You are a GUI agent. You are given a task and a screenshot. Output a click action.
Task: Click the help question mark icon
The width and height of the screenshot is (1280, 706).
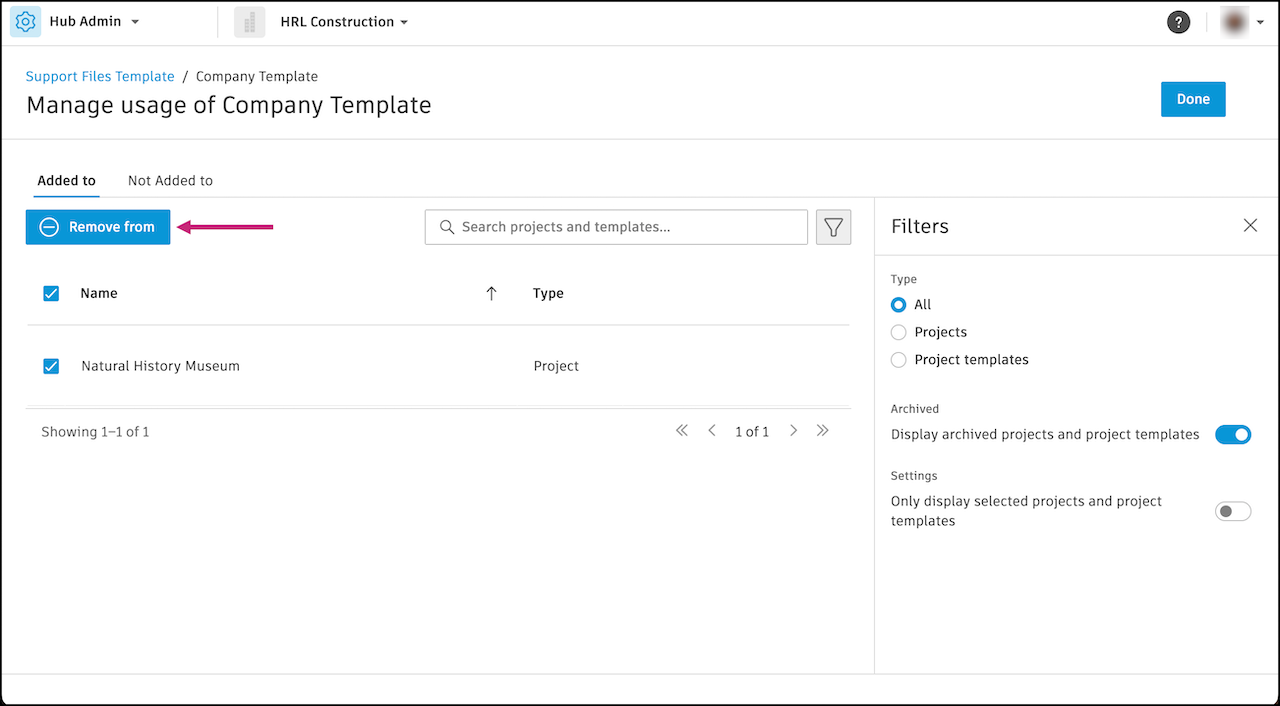(1178, 21)
